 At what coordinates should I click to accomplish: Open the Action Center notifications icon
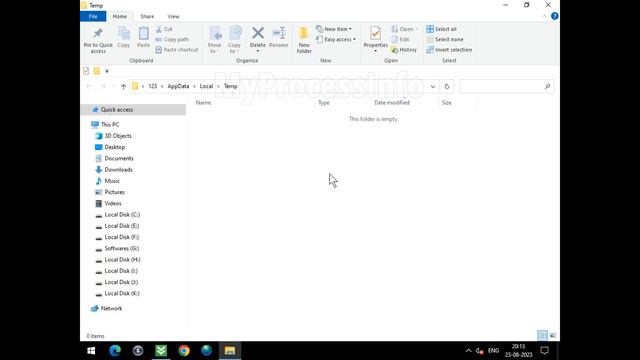click(x=544, y=351)
